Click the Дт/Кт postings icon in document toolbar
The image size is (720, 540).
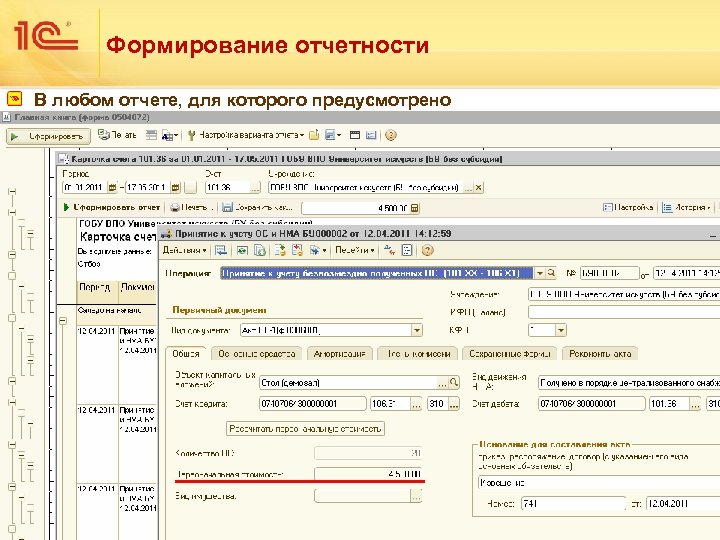coord(389,250)
